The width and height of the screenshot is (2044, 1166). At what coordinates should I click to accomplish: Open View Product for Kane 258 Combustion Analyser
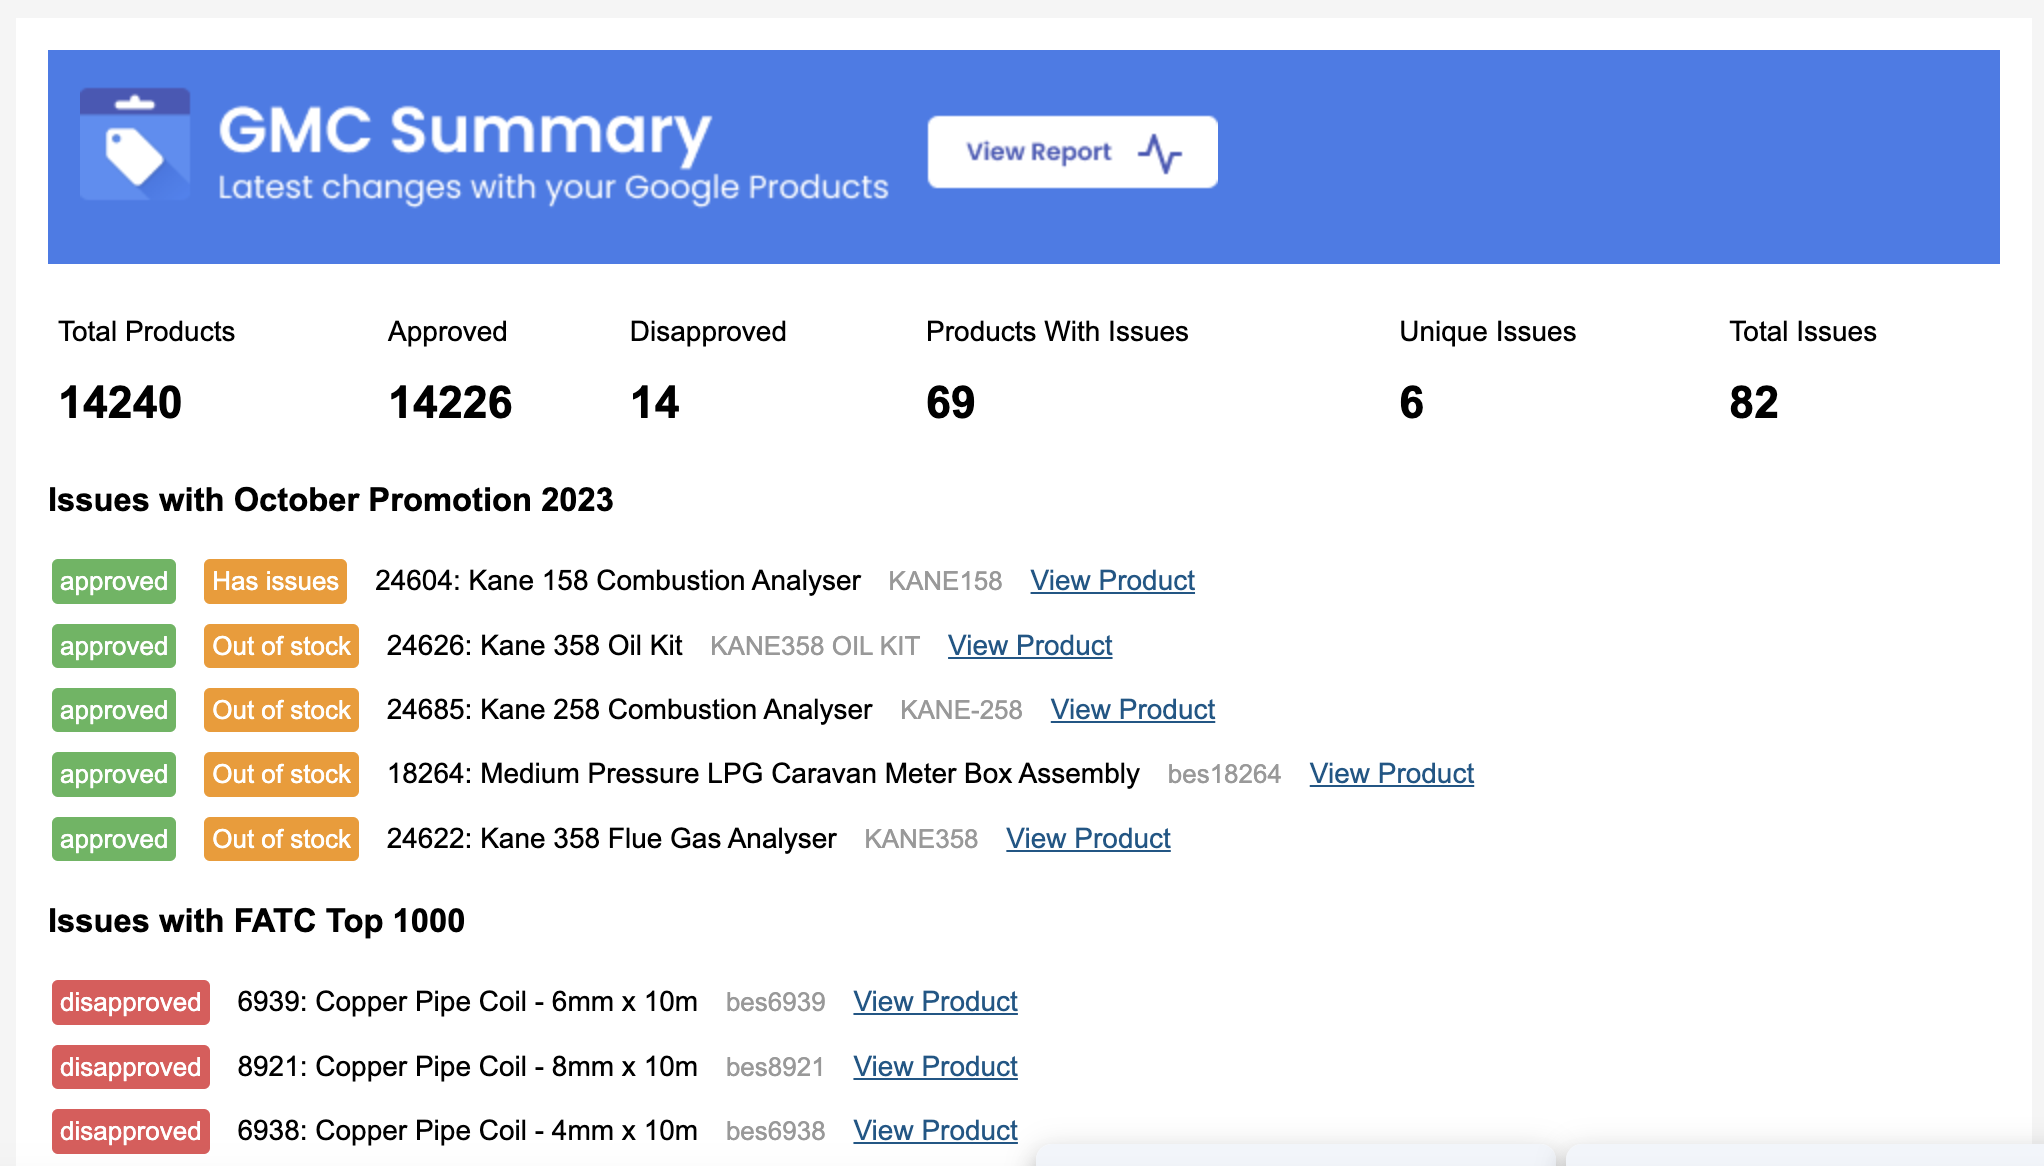[1132, 709]
